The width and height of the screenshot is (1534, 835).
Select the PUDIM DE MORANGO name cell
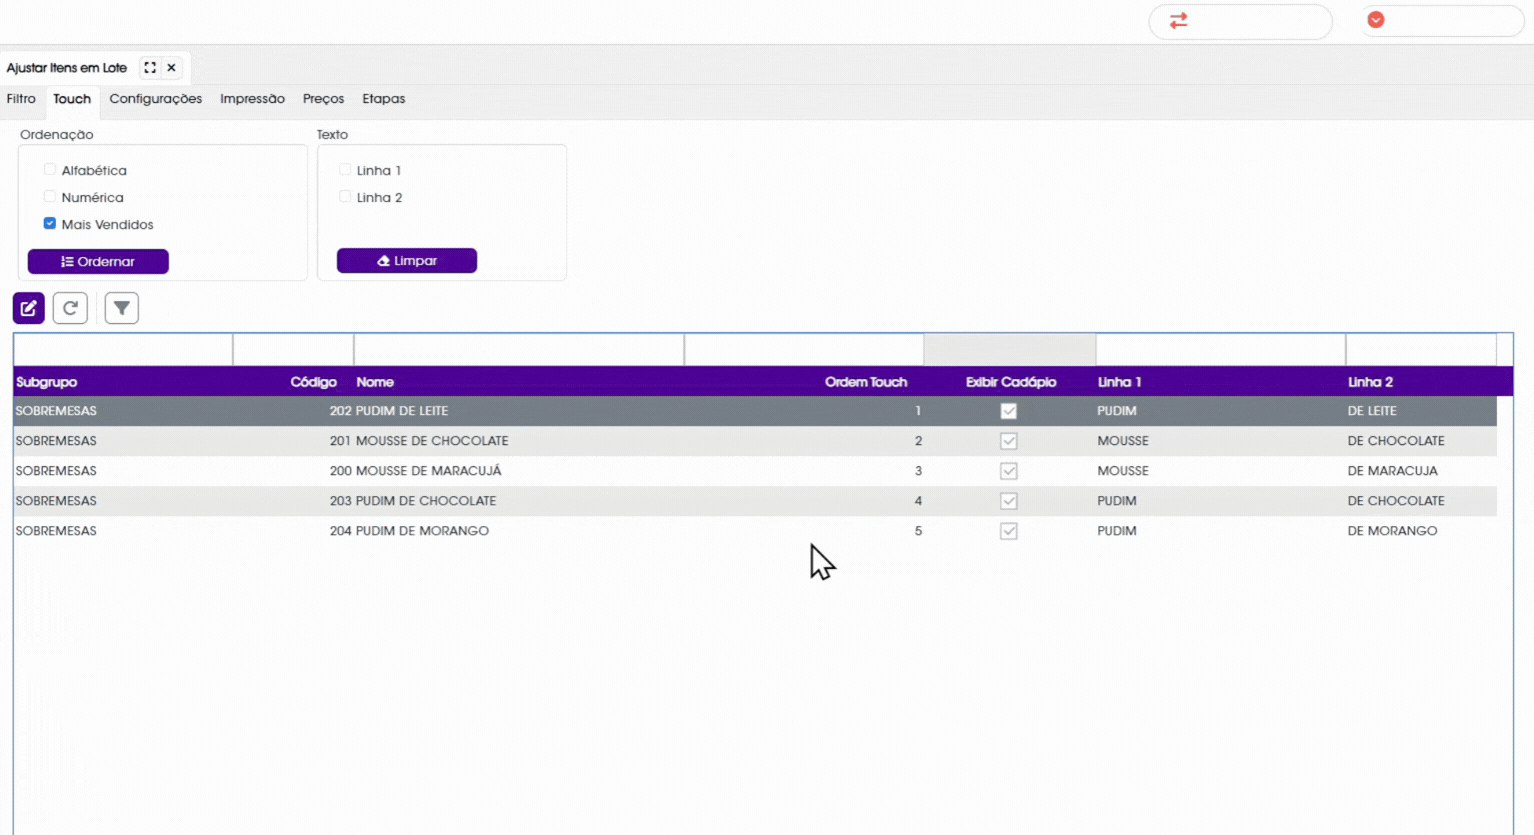coord(423,531)
